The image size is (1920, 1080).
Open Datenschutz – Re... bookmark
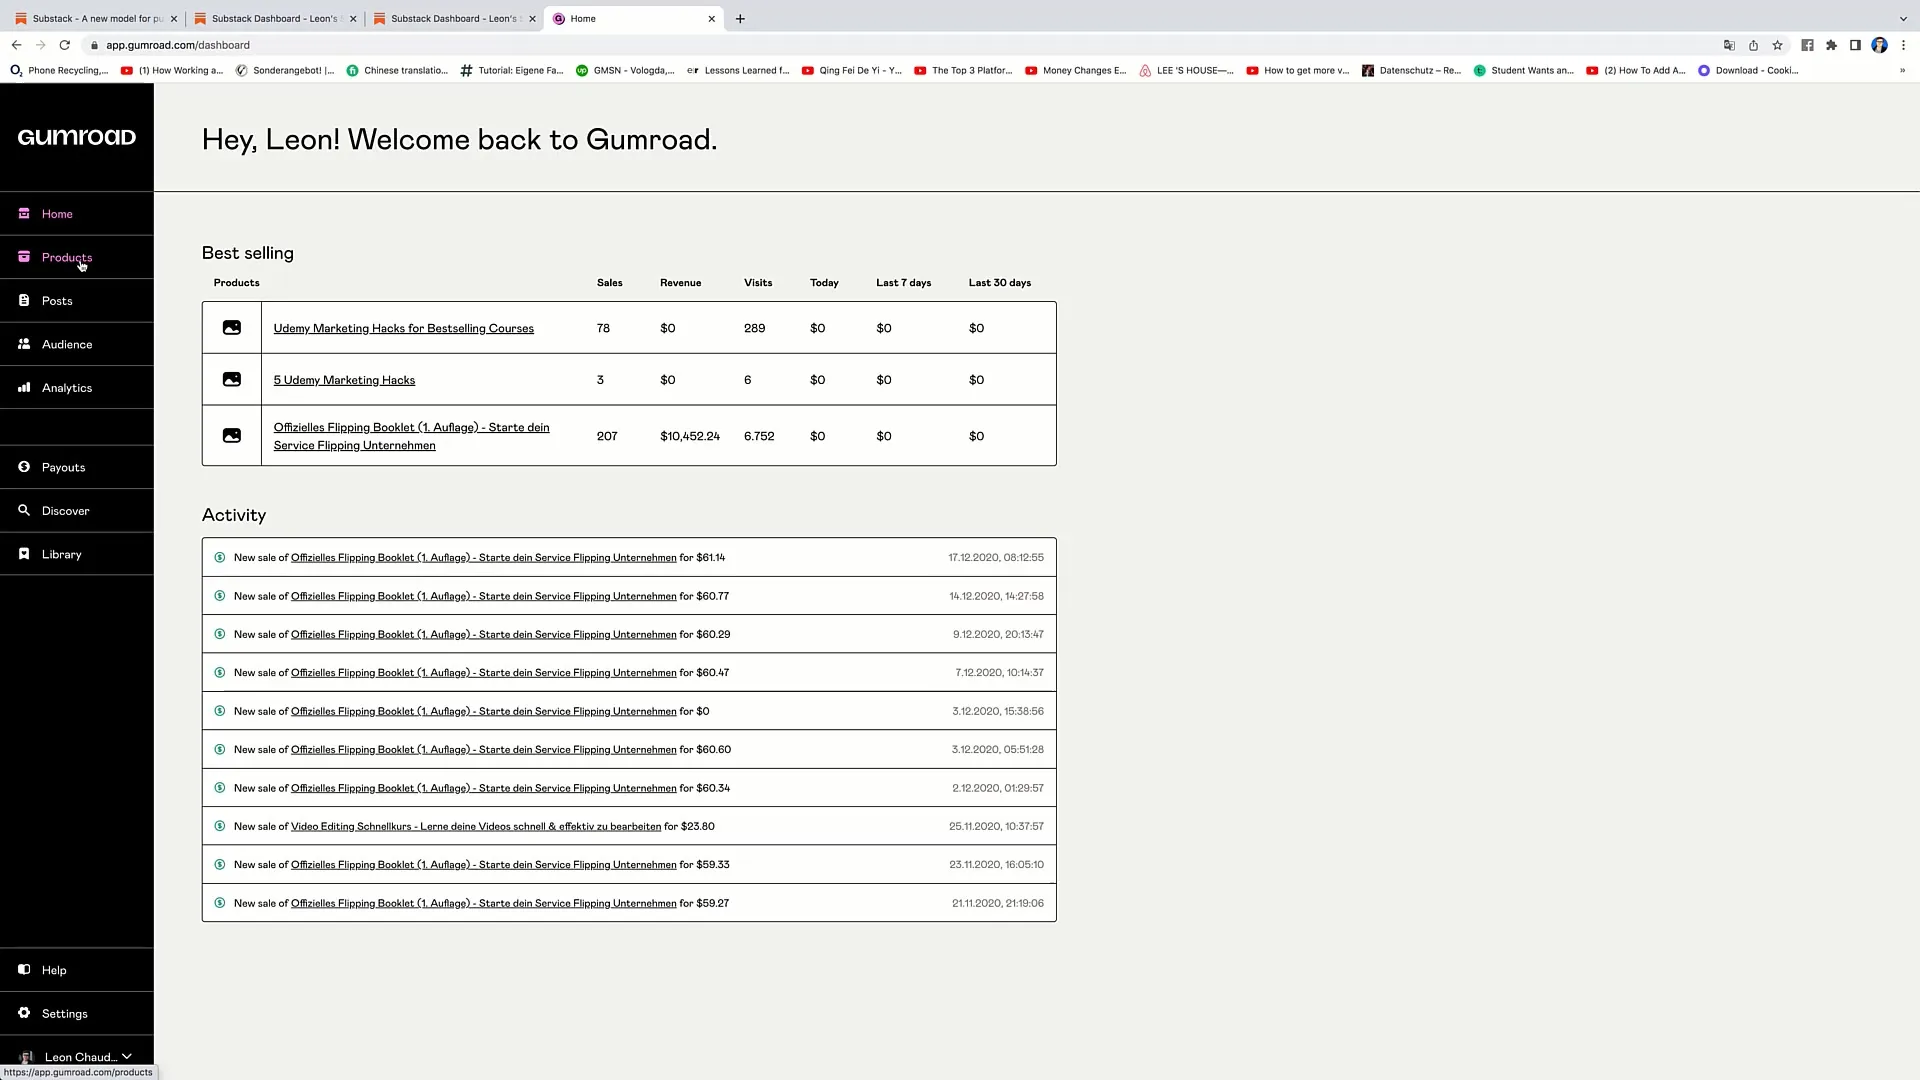[x=1411, y=70]
